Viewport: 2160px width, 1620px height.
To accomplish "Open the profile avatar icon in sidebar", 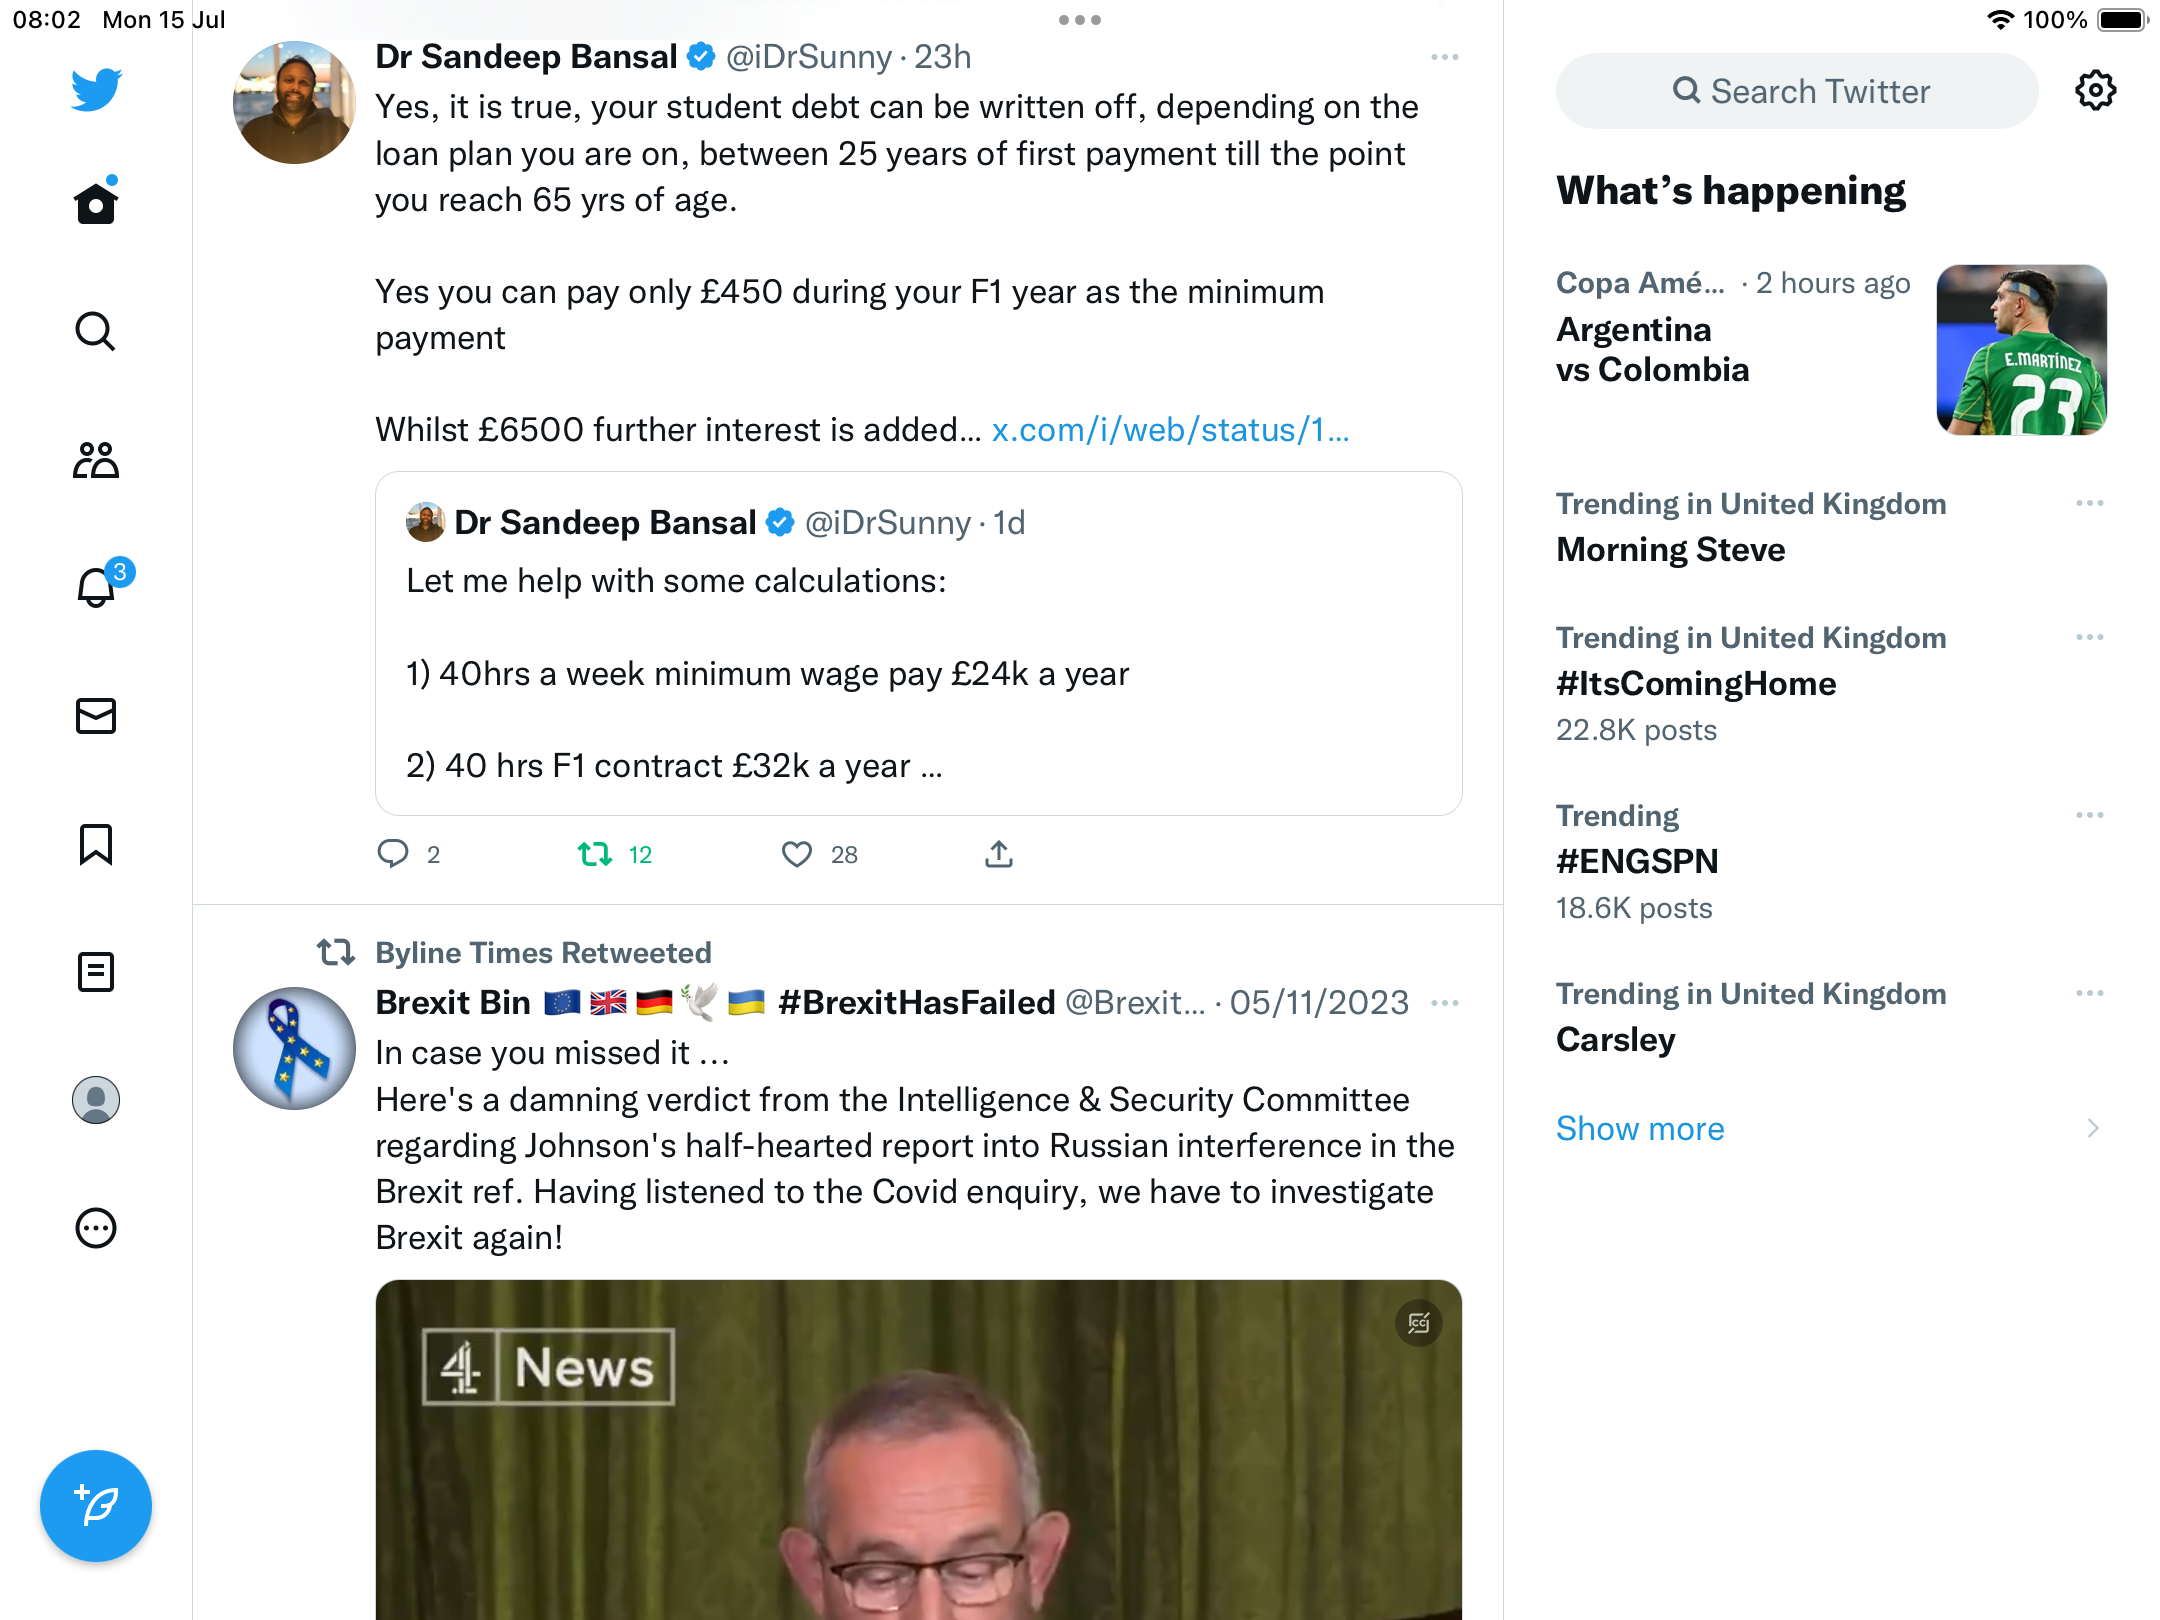I will [x=96, y=1100].
